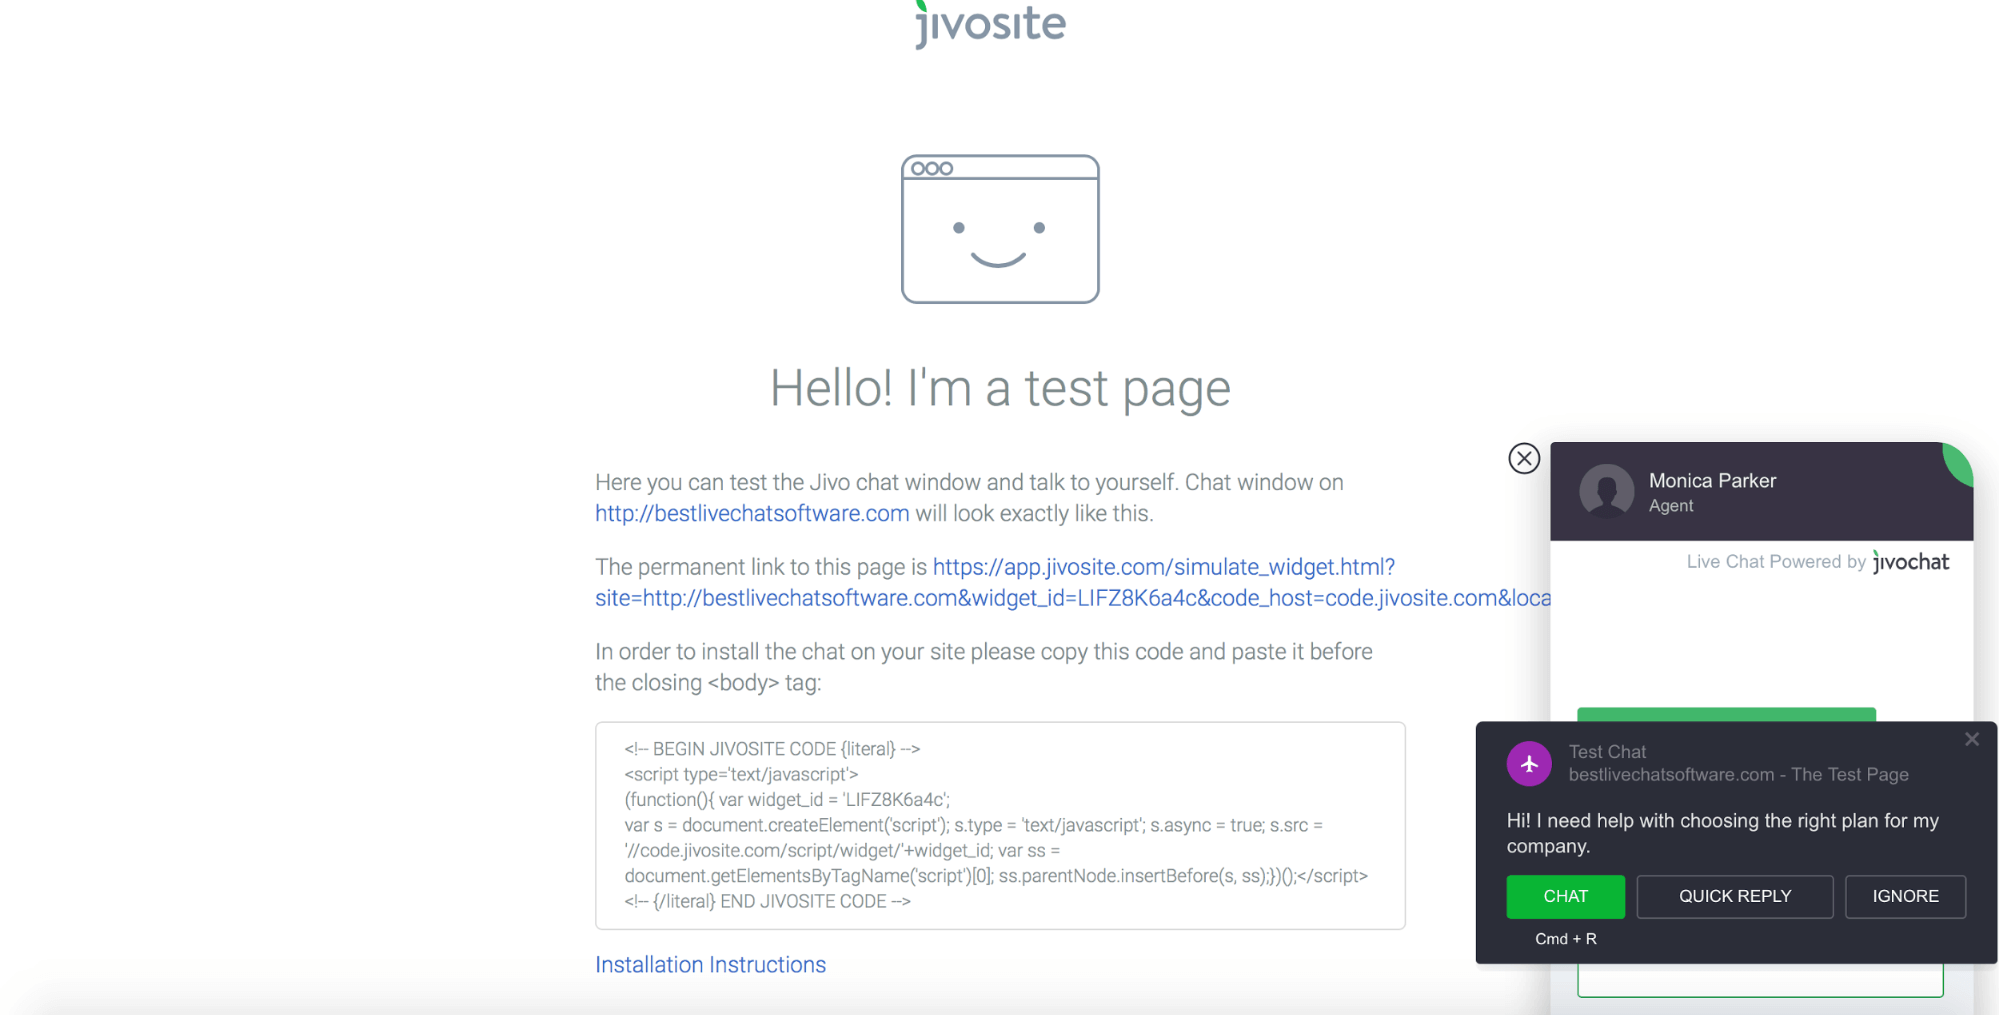1999x1016 pixels.
Task: Open the bestlivechatsoftware.com link
Action: (x=752, y=513)
